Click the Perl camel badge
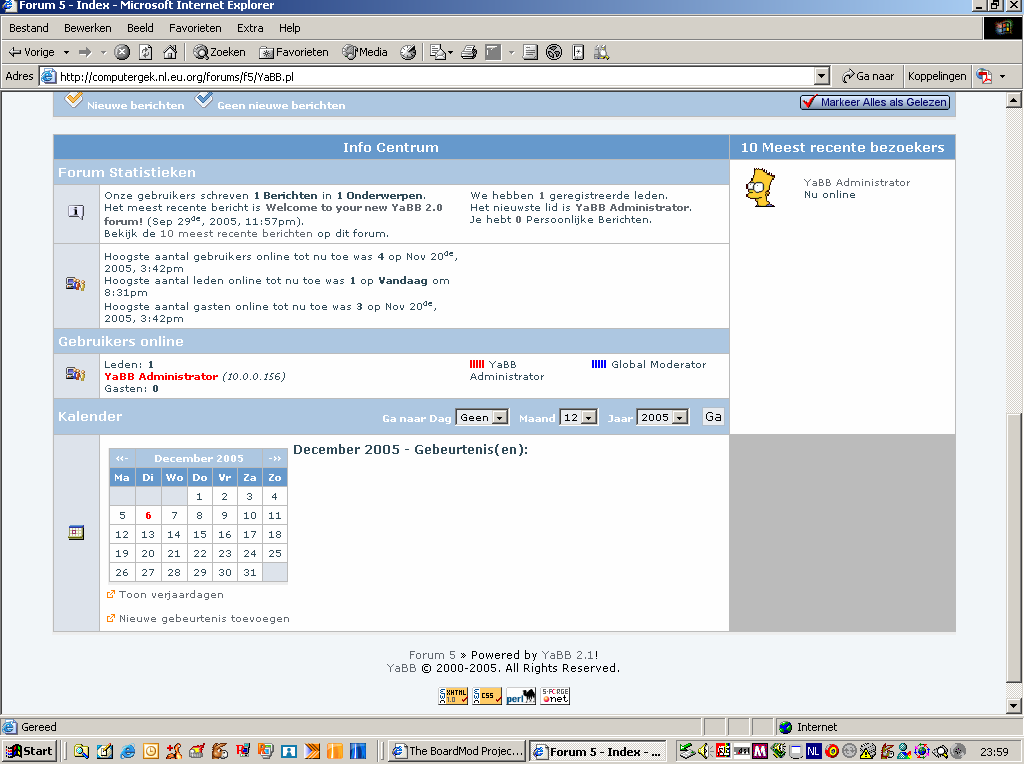This screenshot has height=768, width=1024. (521, 697)
